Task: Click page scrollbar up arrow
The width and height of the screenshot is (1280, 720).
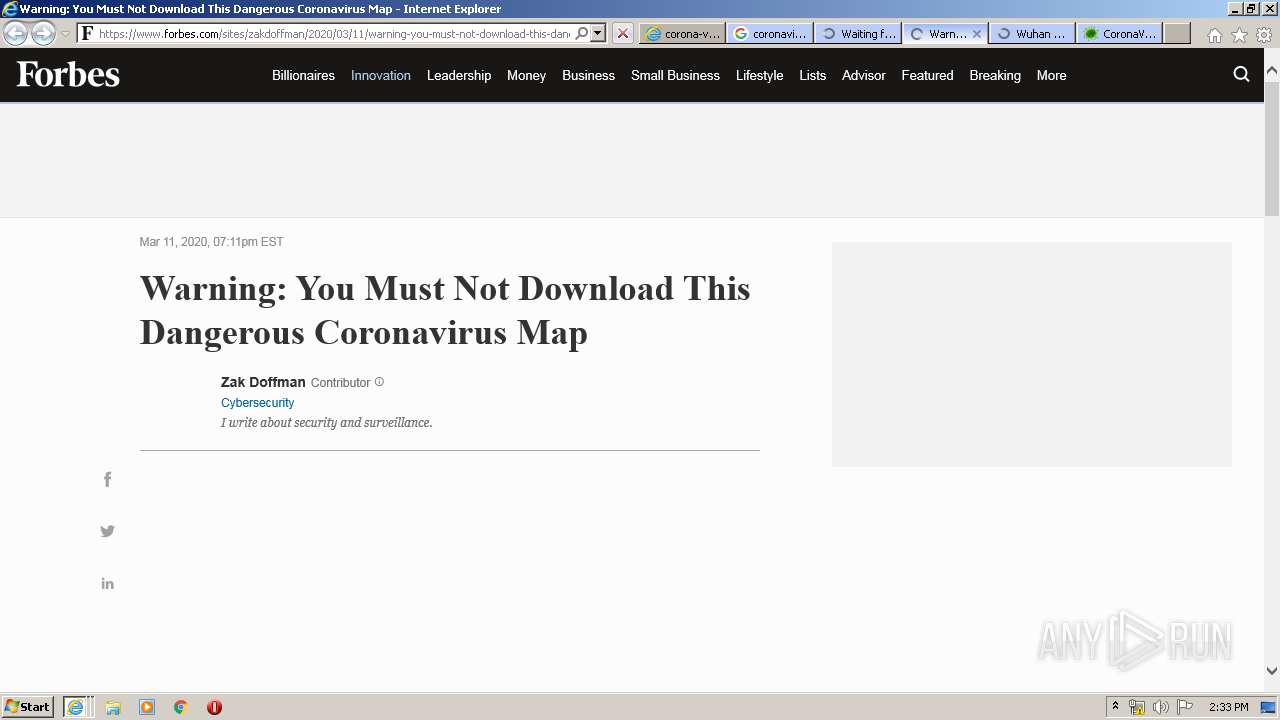Action: [x=1272, y=71]
